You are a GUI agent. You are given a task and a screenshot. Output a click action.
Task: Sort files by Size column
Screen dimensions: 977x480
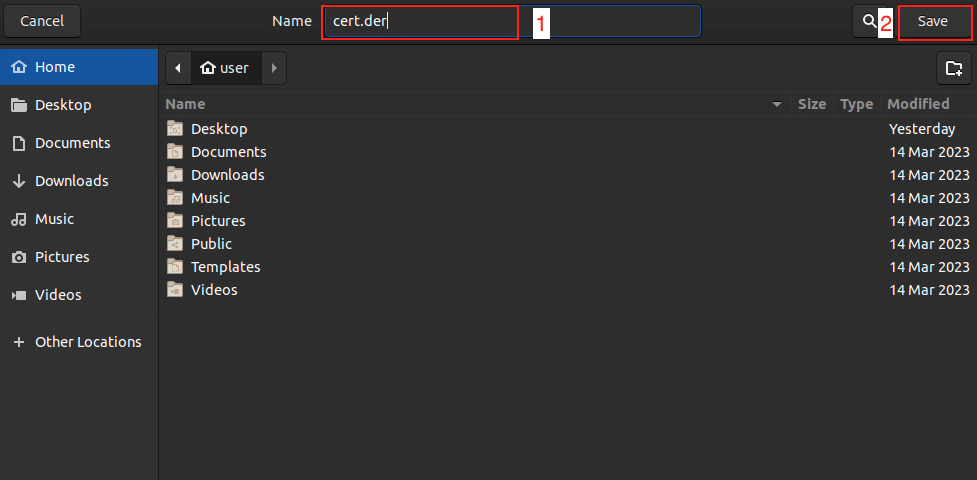tap(811, 104)
